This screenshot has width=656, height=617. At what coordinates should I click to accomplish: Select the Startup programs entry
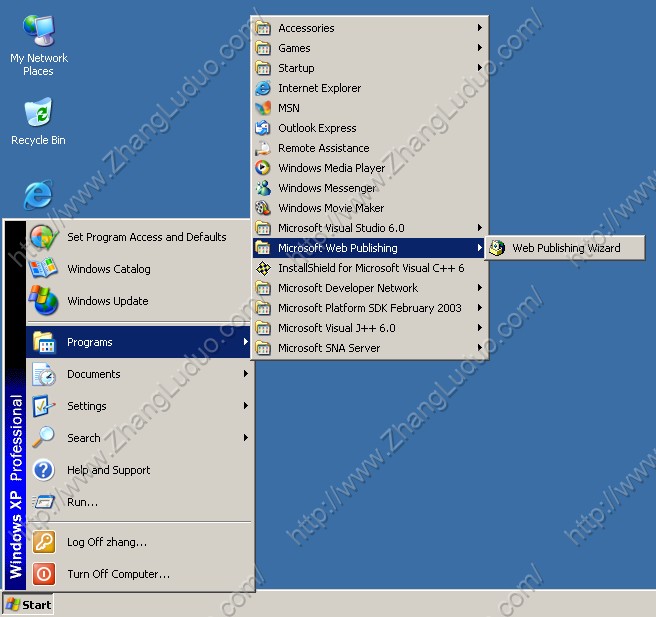click(x=369, y=68)
